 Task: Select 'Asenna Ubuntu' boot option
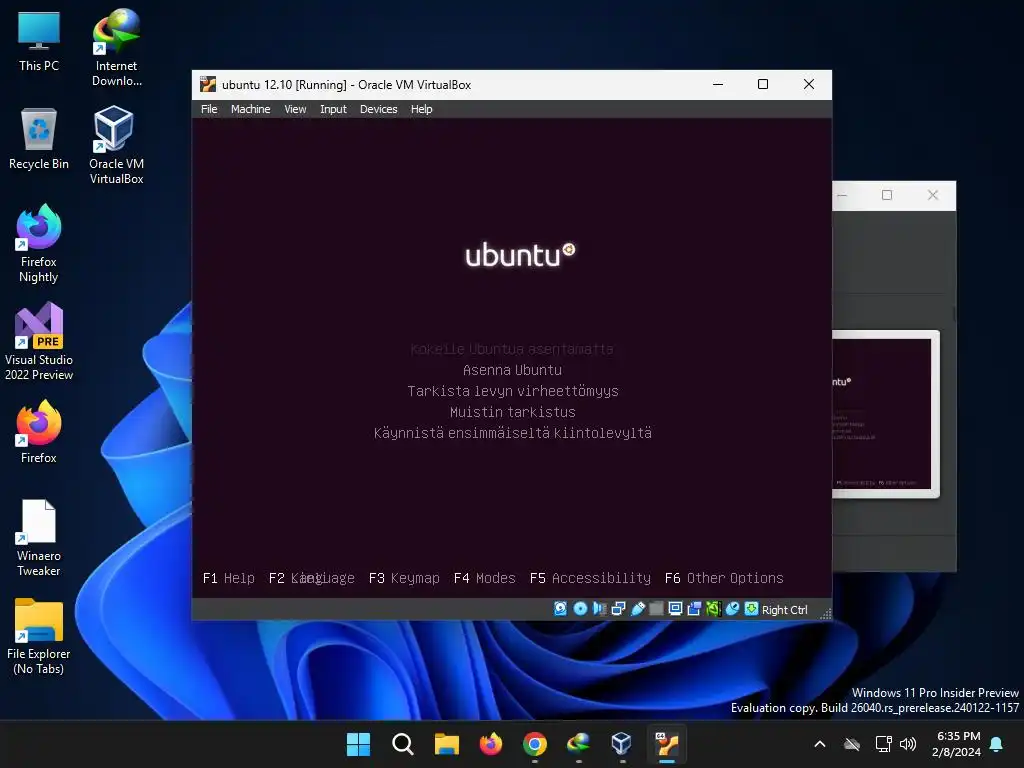click(x=512, y=370)
